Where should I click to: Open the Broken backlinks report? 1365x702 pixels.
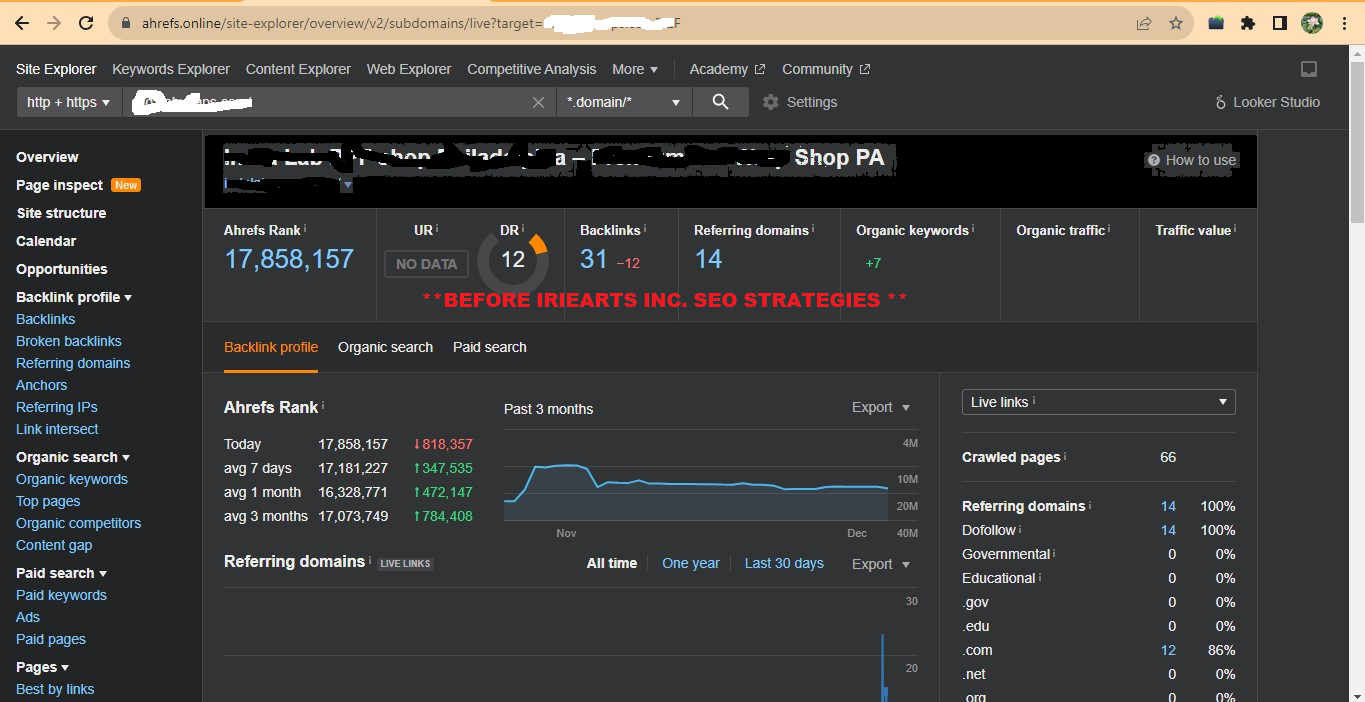(x=68, y=340)
